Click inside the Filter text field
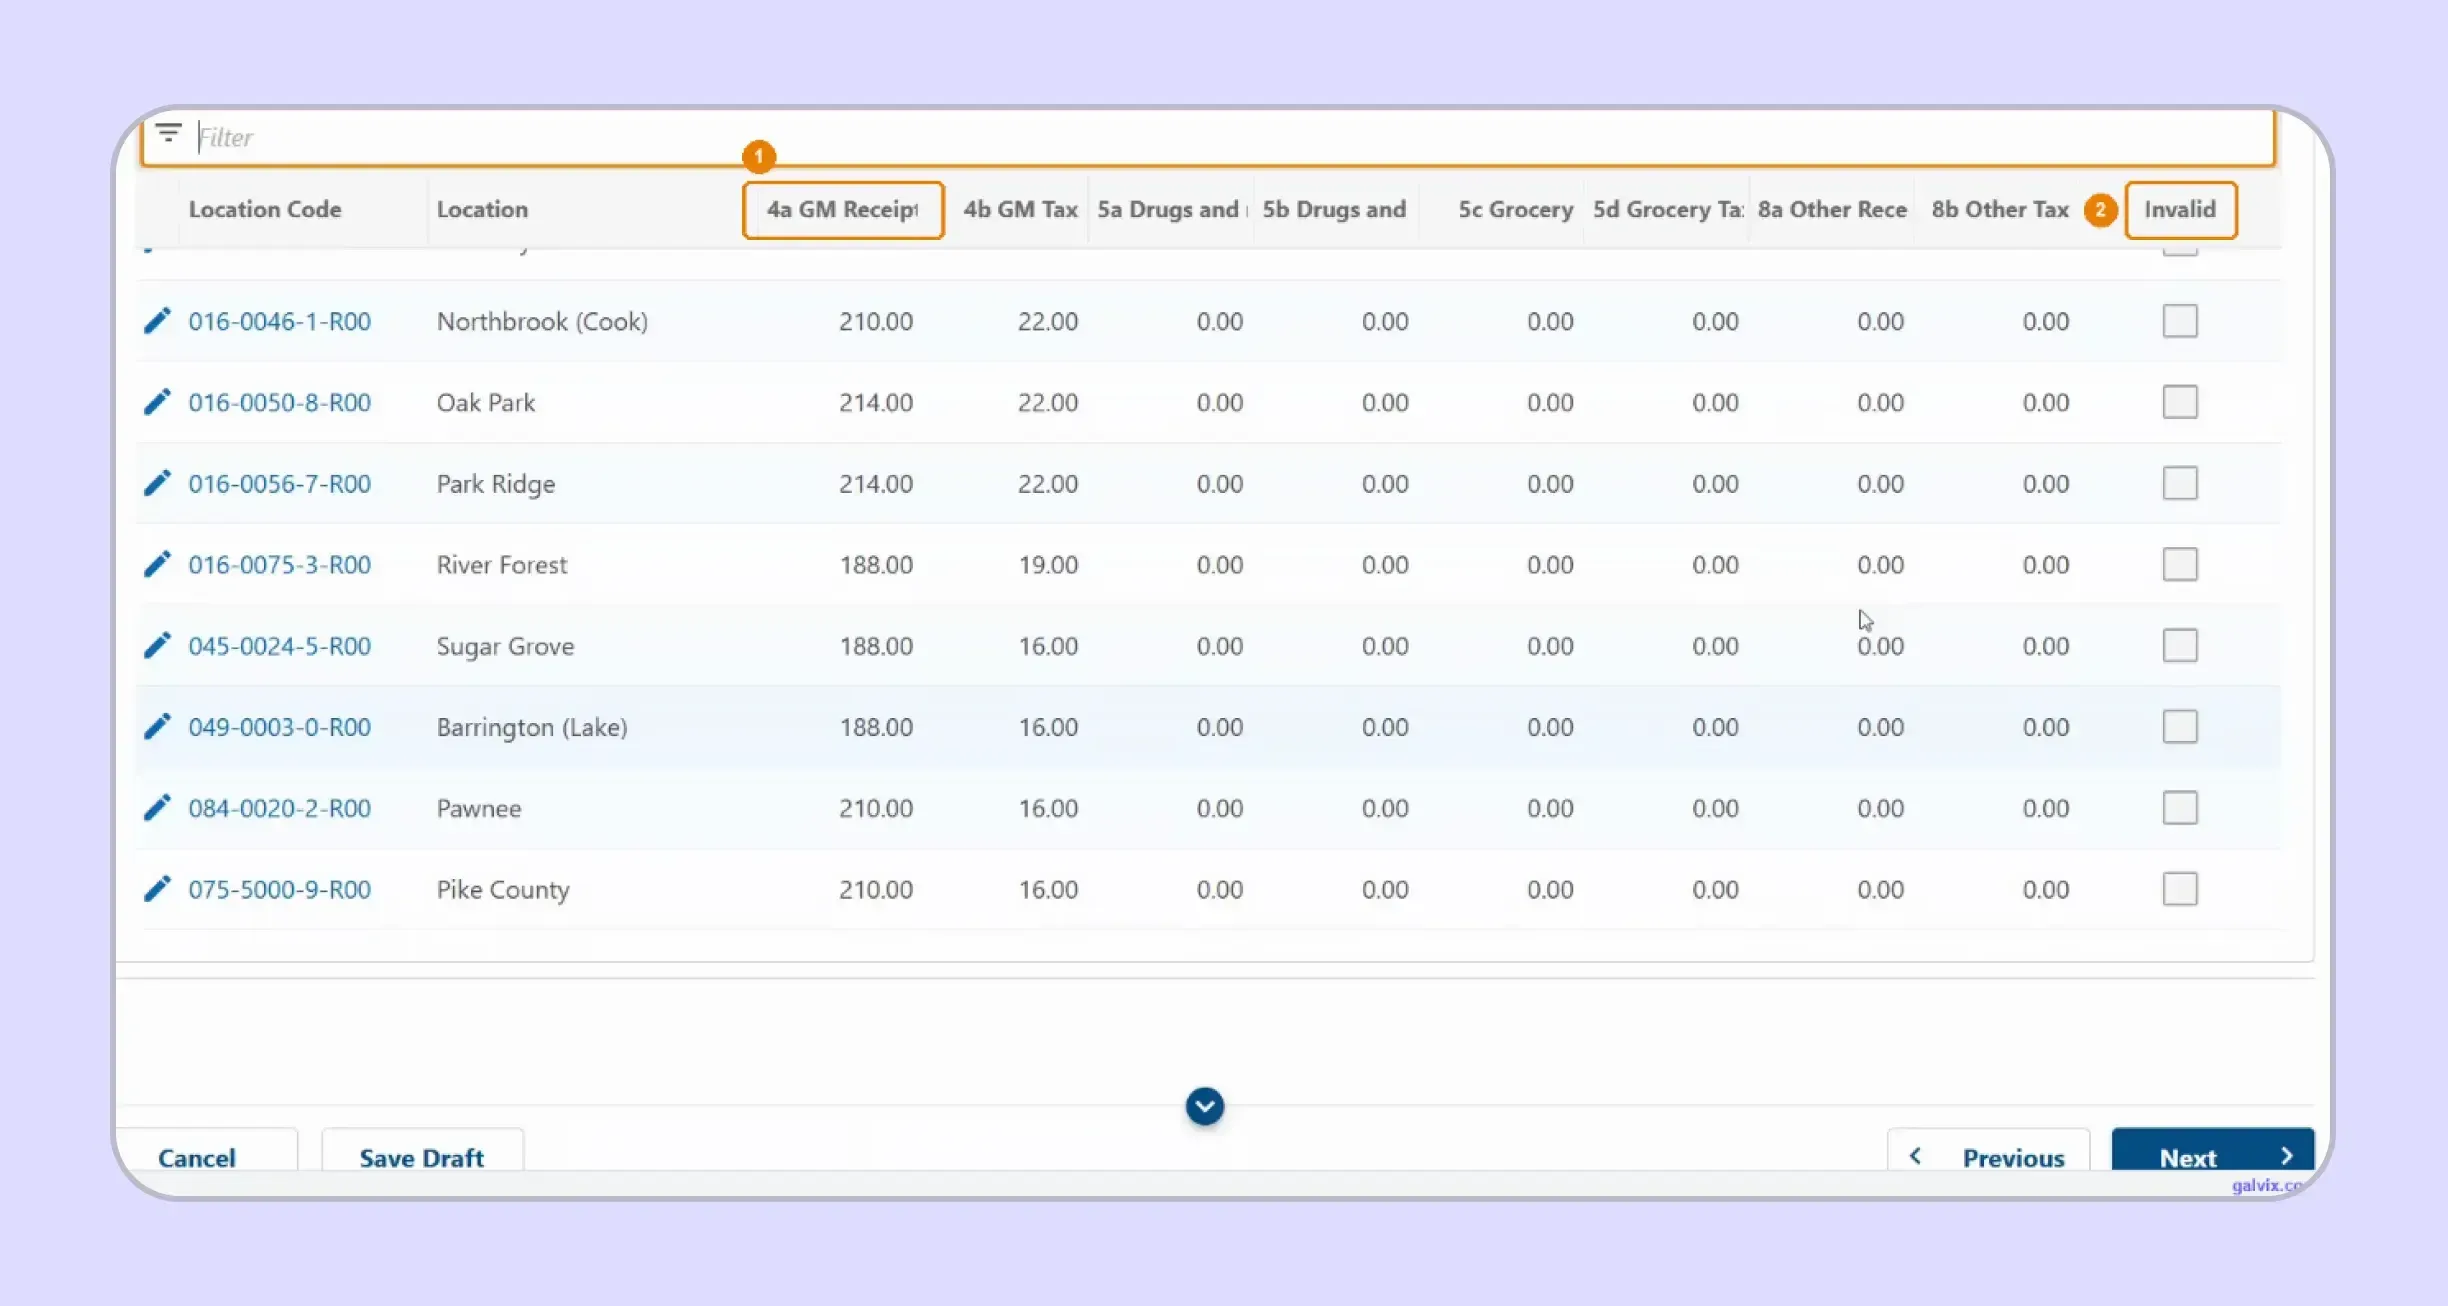The image size is (2448, 1306). coord(1230,137)
